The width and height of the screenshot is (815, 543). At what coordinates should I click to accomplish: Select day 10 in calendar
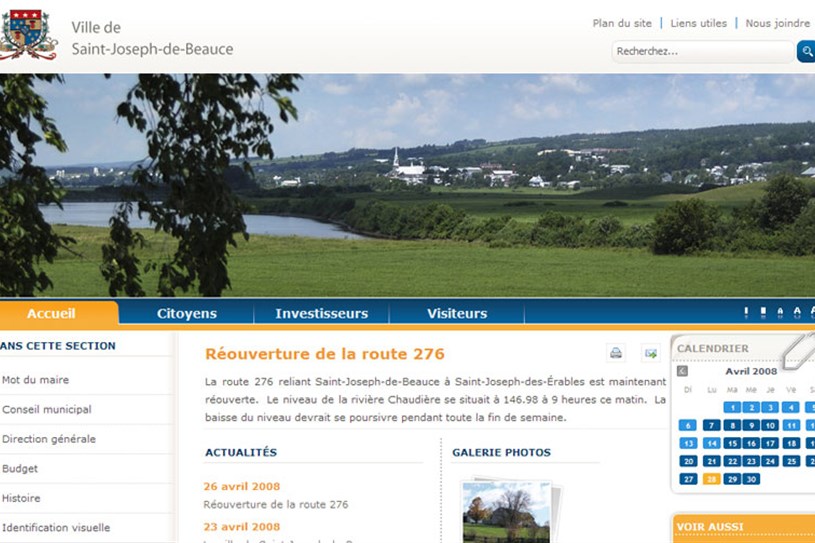(770, 426)
